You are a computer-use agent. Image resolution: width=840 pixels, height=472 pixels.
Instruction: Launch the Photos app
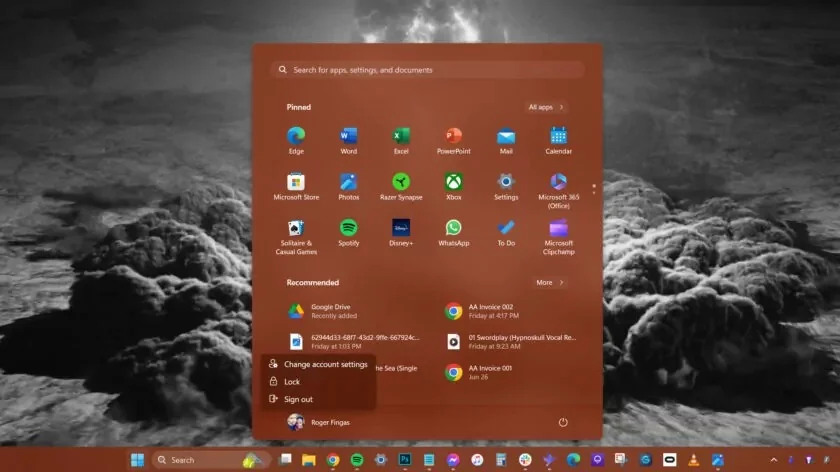tap(348, 186)
